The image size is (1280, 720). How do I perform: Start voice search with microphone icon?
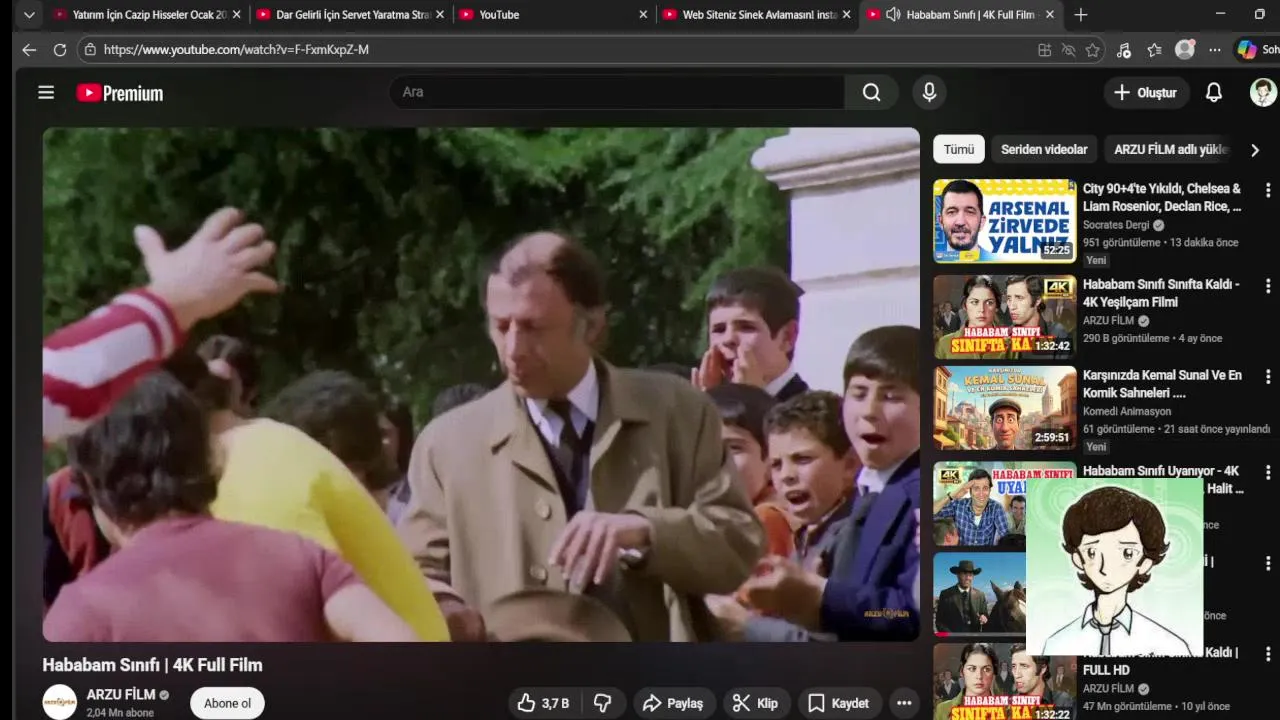pos(929,92)
